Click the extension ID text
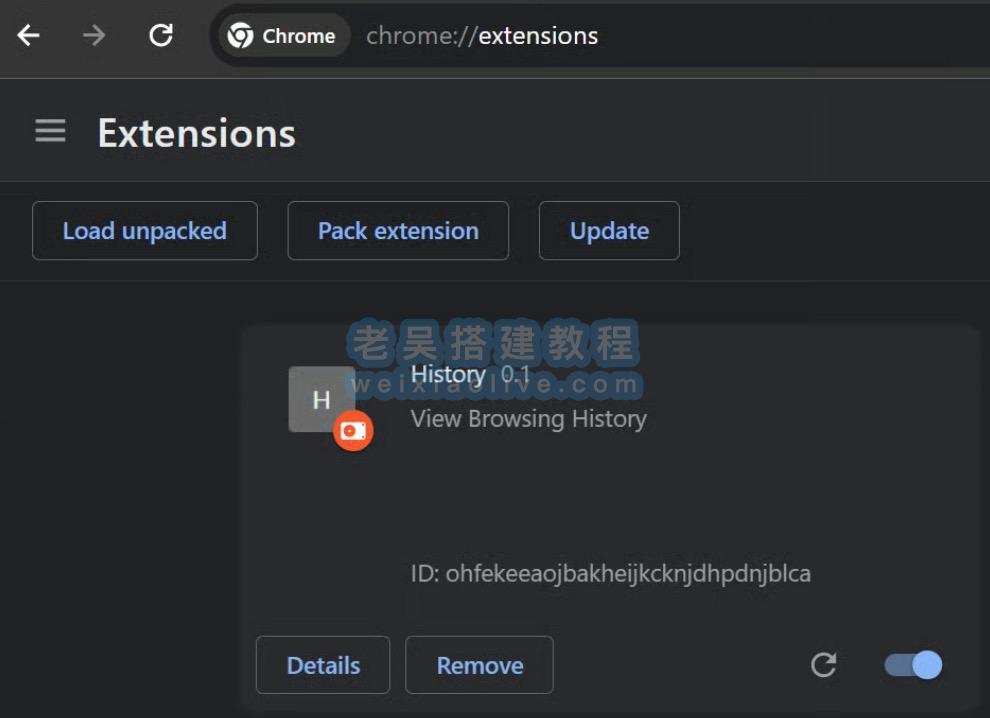Screen dimensions: 990x718 click(x=610, y=573)
